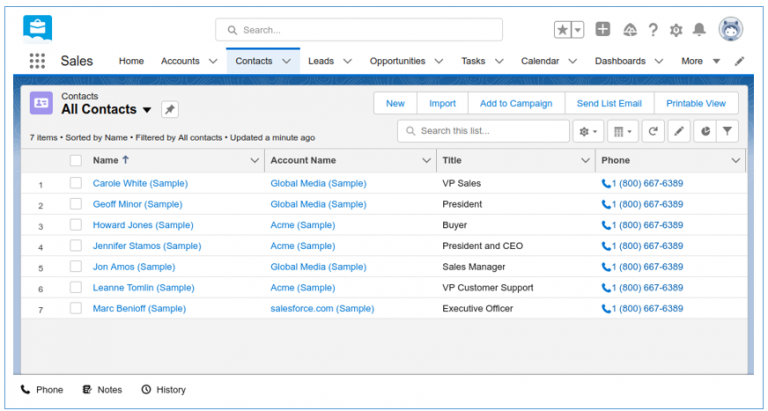The height and width of the screenshot is (411, 768).
Task: Click the New contact button
Action: [395, 103]
